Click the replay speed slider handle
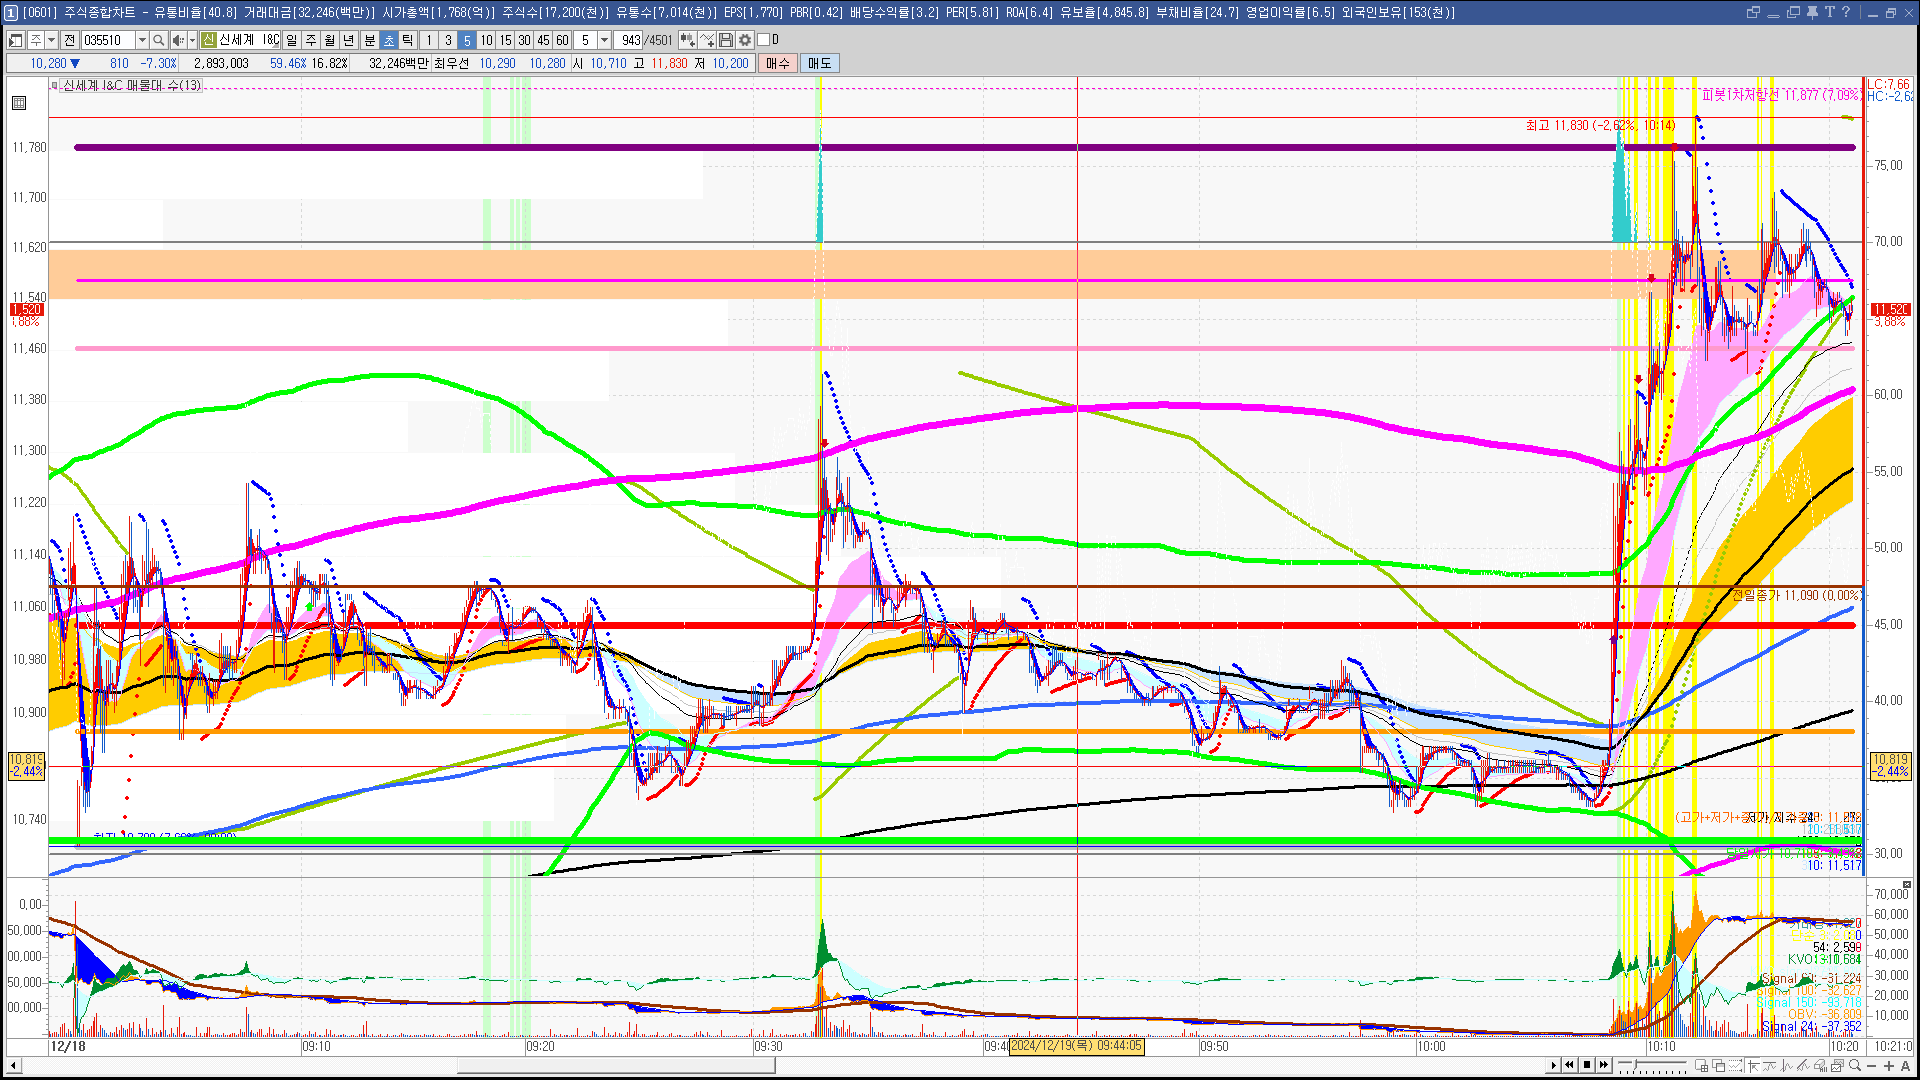The height and width of the screenshot is (1080, 1920). tap(1635, 1064)
